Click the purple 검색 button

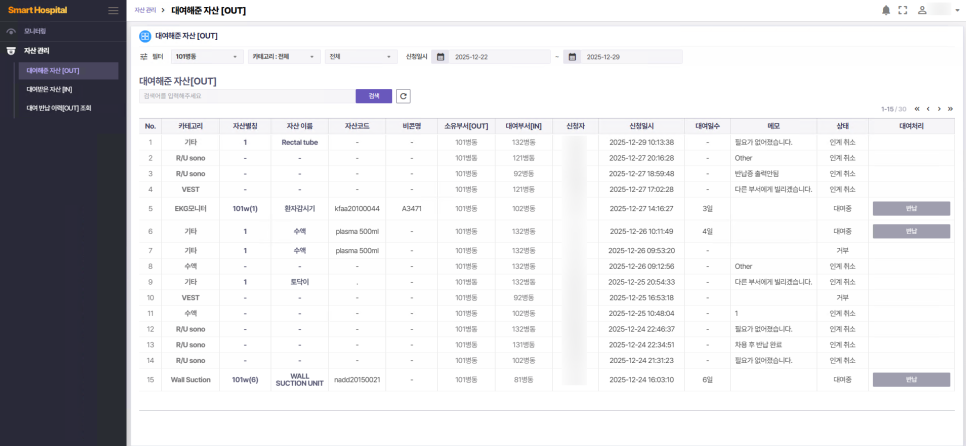(374, 96)
